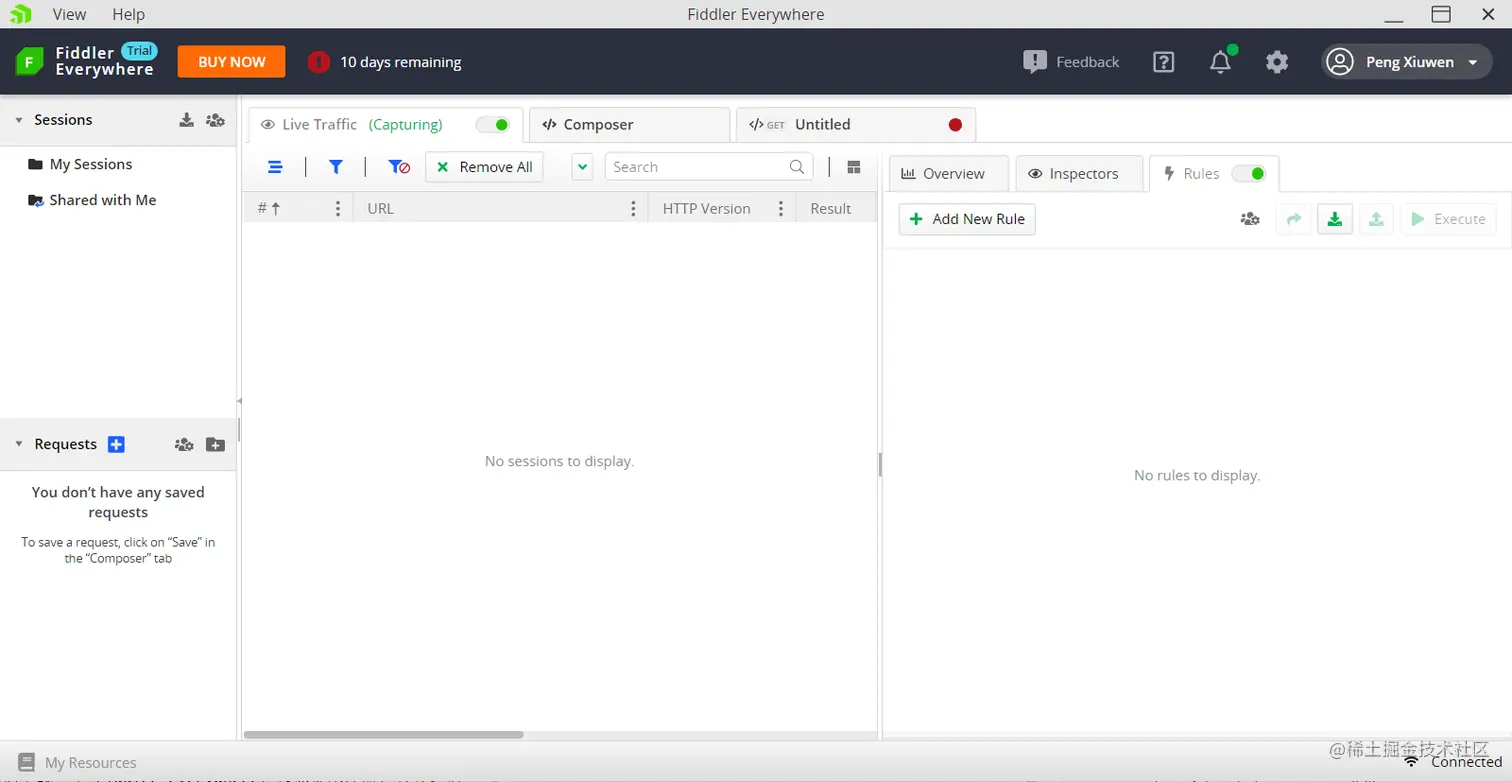Image resolution: width=1512 pixels, height=782 pixels.
Task: Open the Peng Xiuwen account dropdown
Action: (x=1407, y=62)
